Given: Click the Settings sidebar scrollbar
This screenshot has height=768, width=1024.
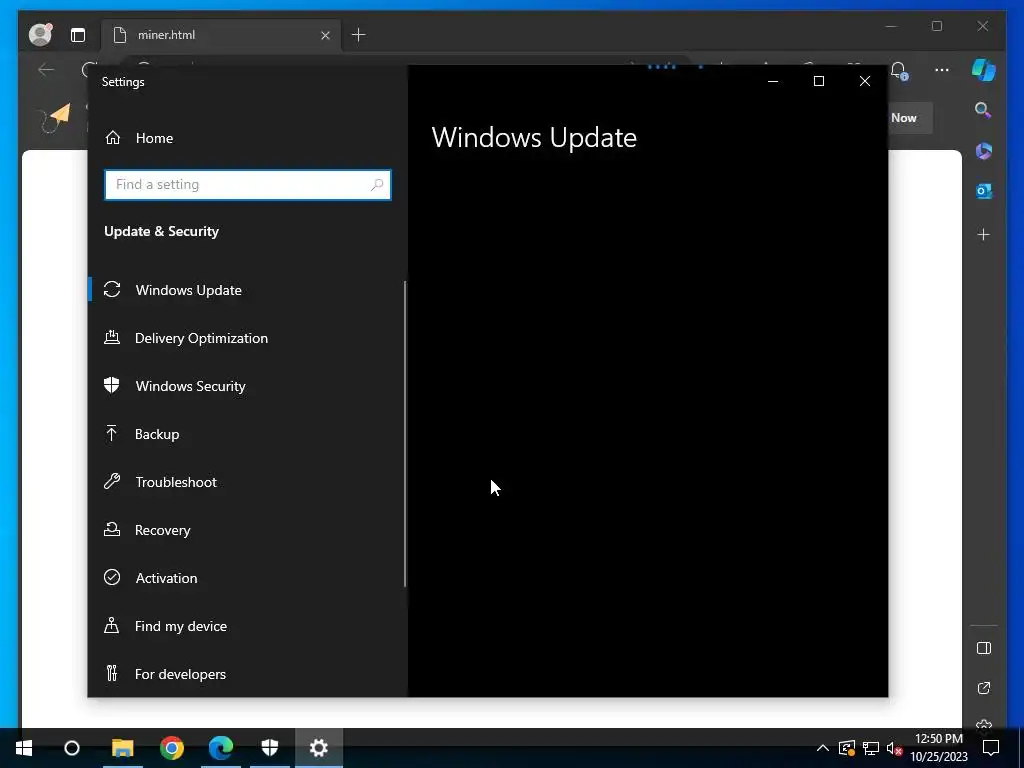Looking at the screenshot, I should point(405,434).
